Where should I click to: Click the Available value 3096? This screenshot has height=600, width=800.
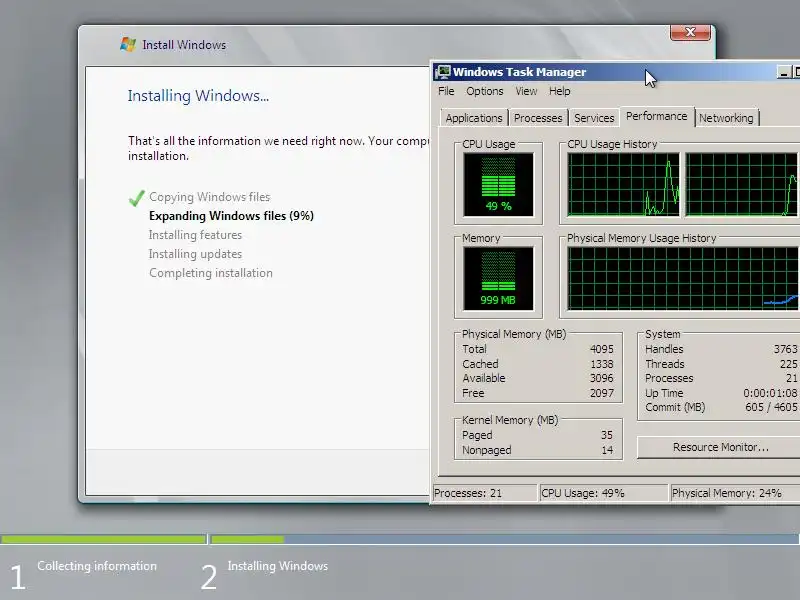point(602,378)
